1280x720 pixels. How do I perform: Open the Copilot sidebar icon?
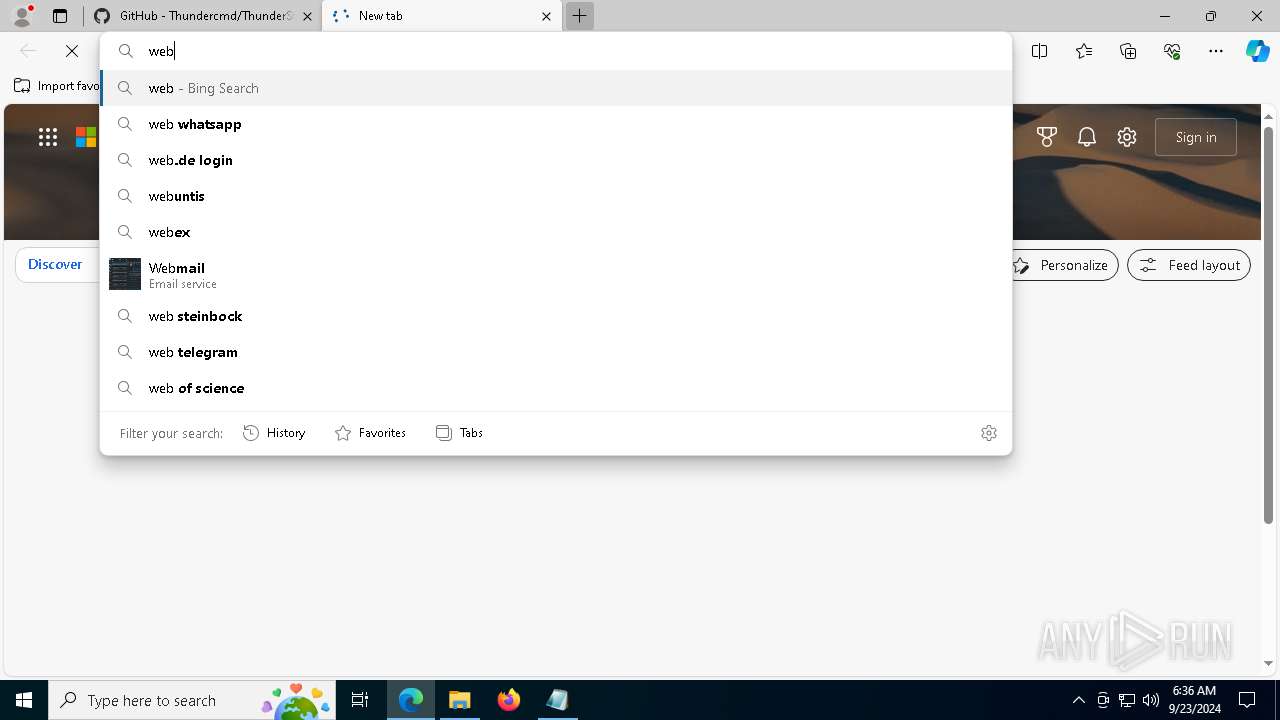click(1257, 51)
